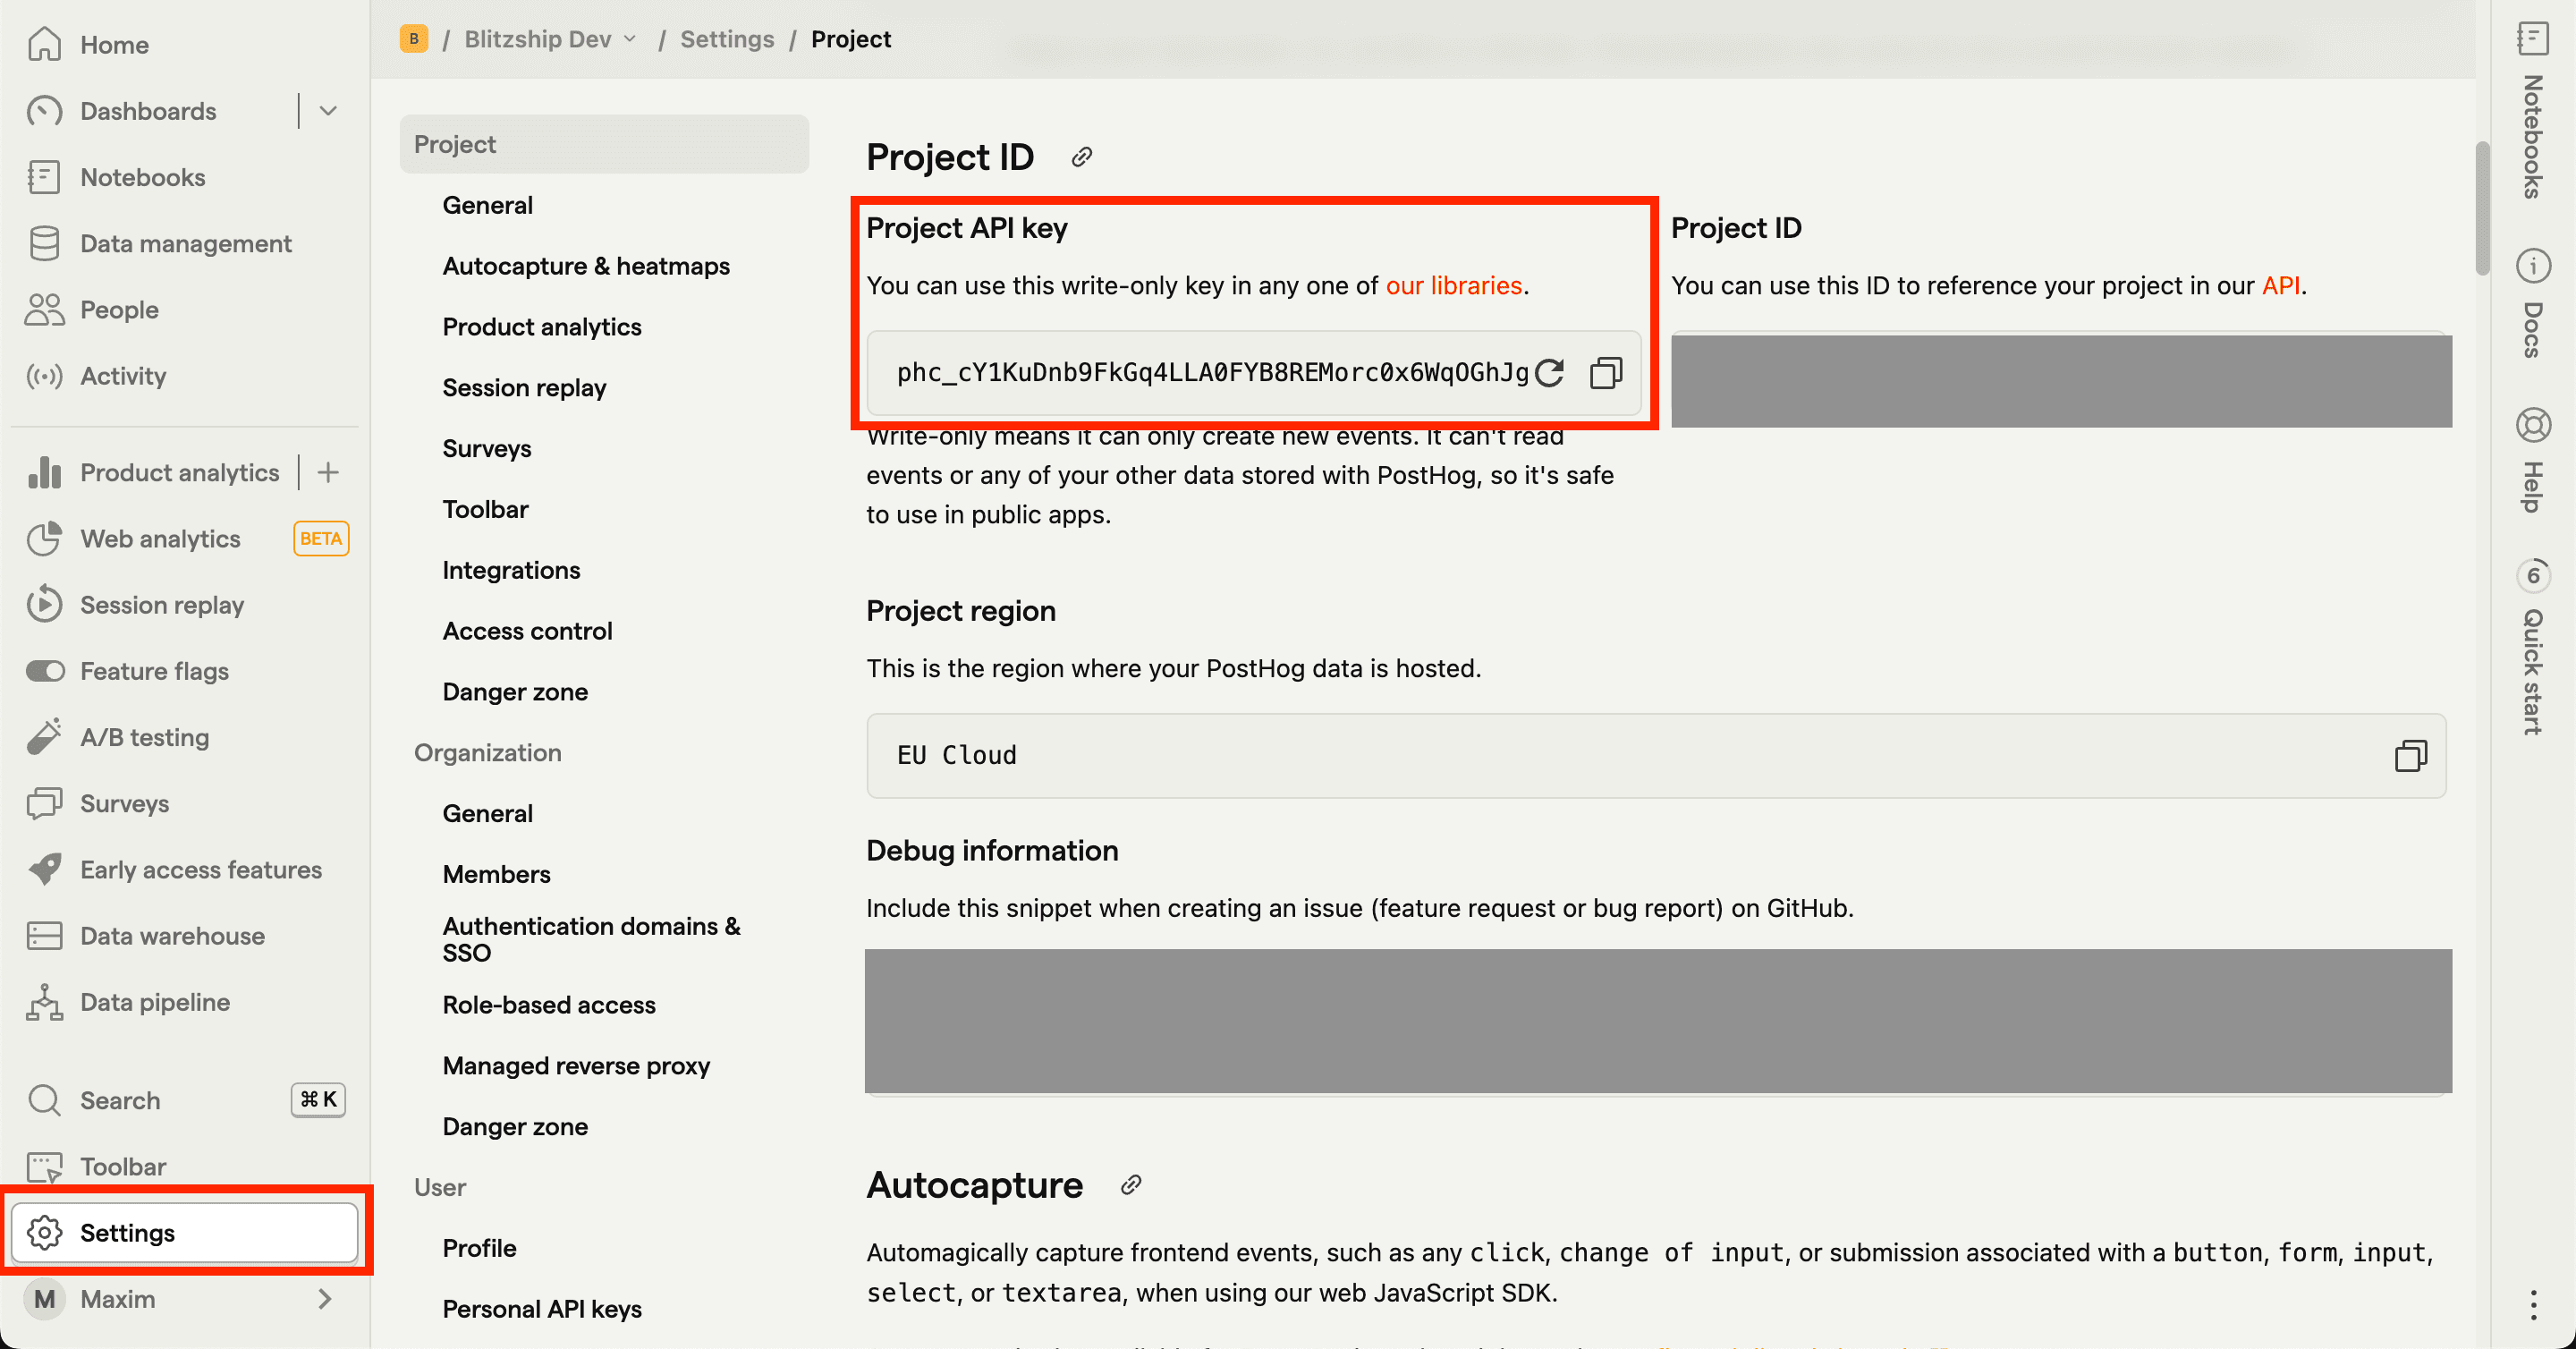Screen dimensions: 2576x1349
Task: Copy the EU Cloud project region
Action: 2410,756
